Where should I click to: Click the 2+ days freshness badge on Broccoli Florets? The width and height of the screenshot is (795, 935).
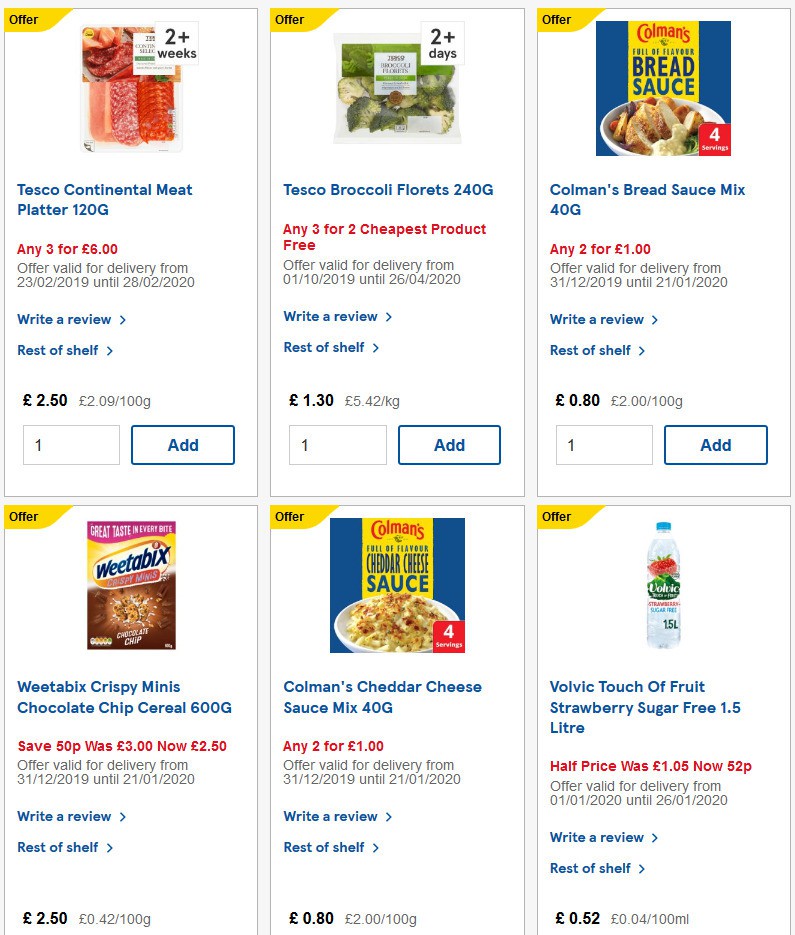[x=441, y=42]
